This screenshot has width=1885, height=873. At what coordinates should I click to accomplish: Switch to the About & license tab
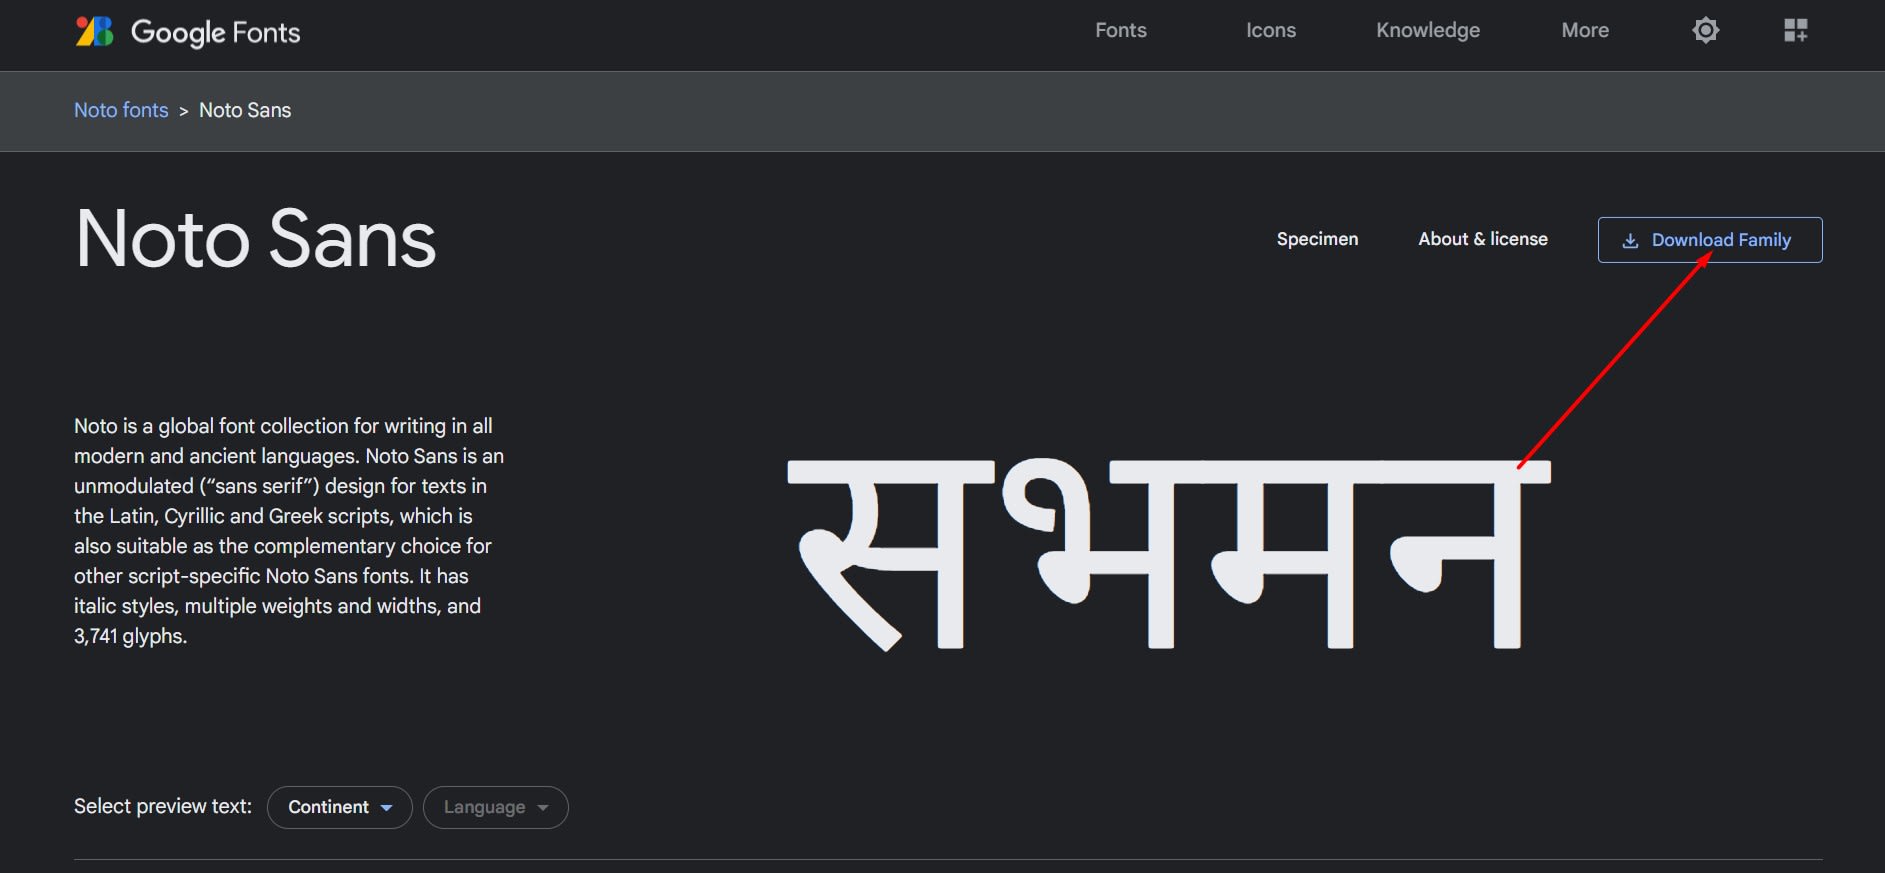pos(1483,239)
